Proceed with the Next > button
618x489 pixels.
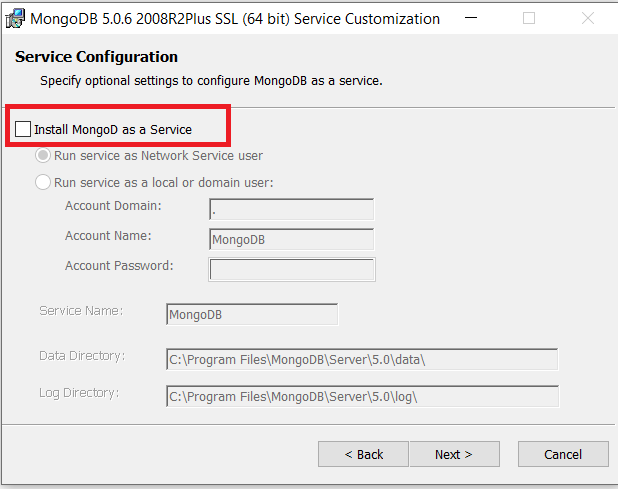point(454,454)
